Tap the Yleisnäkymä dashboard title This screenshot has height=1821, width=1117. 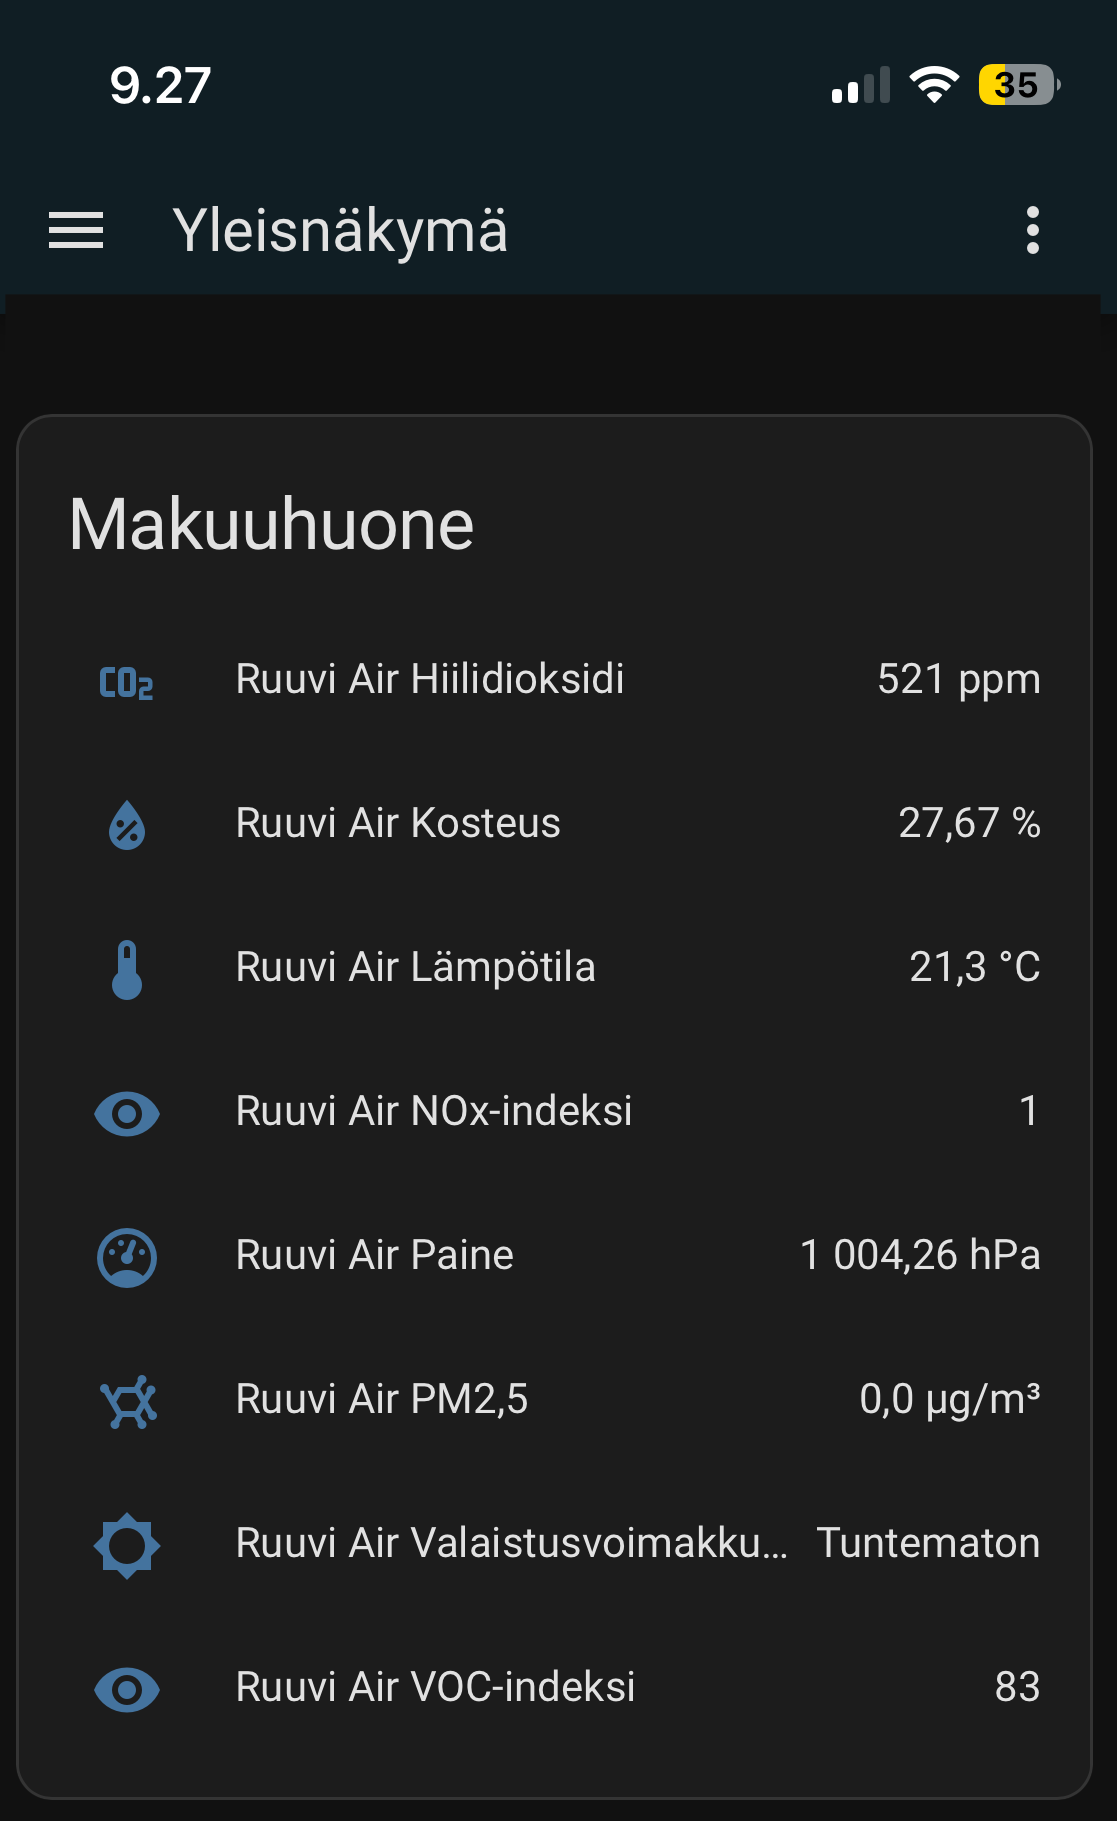(x=340, y=231)
